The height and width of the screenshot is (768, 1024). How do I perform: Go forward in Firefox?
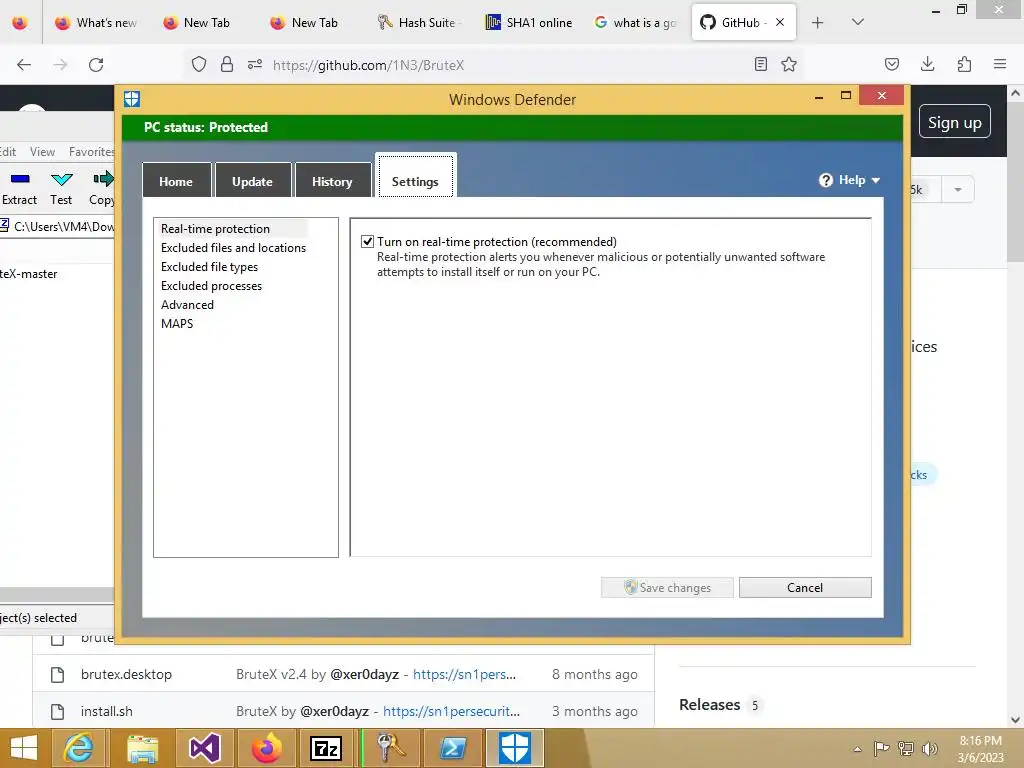(60, 64)
